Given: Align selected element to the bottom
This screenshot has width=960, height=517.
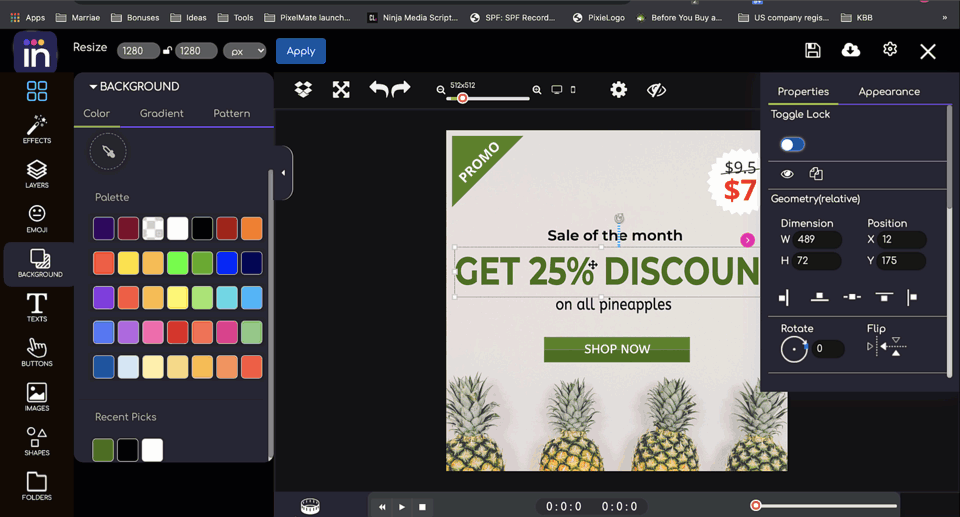Looking at the screenshot, I should (x=819, y=297).
